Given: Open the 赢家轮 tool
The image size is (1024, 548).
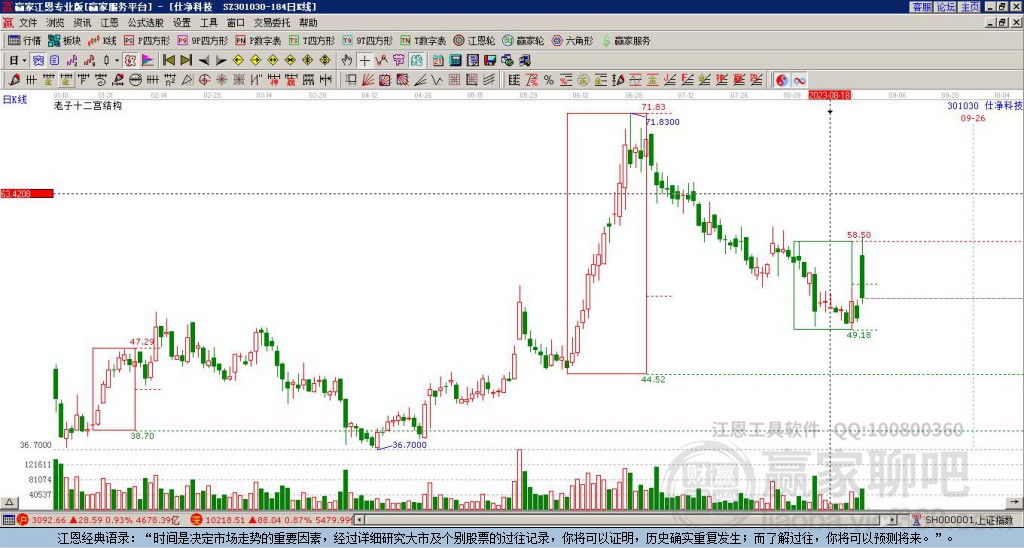Looking at the screenshot, I should pos(523,40).
